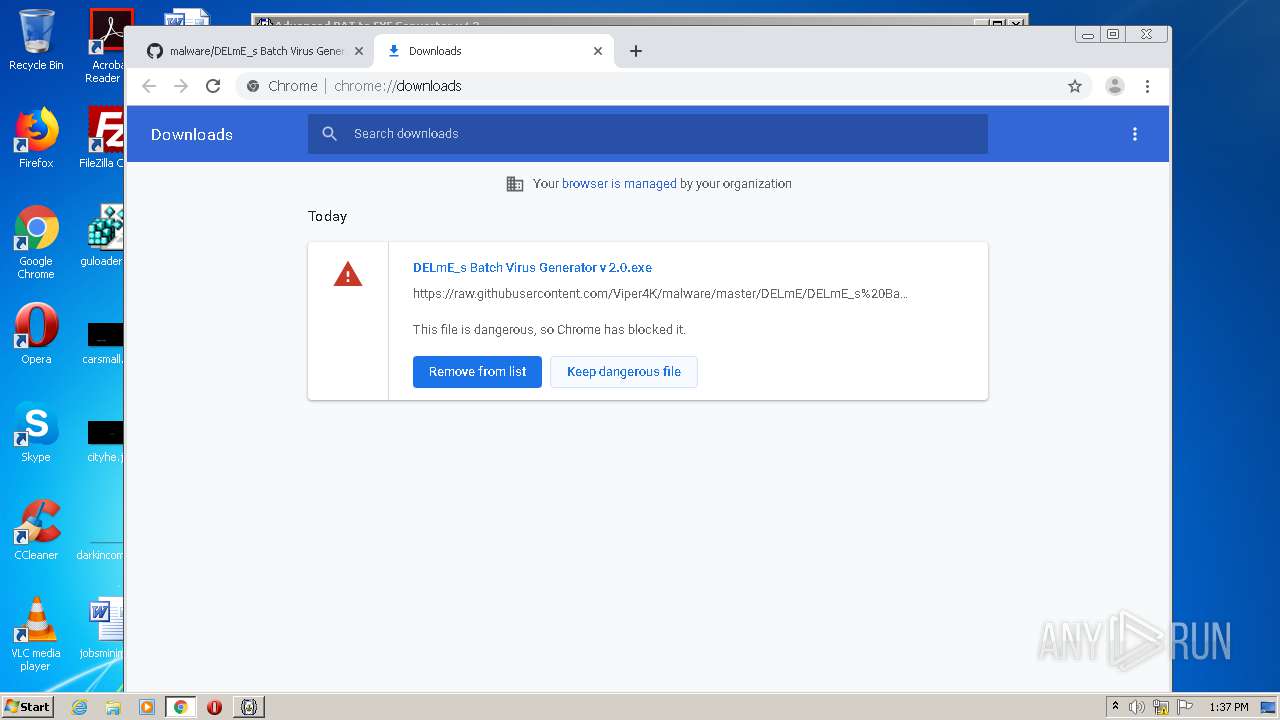
Task: Open the volume speaker tray icon
Action: pos(1137,707)
